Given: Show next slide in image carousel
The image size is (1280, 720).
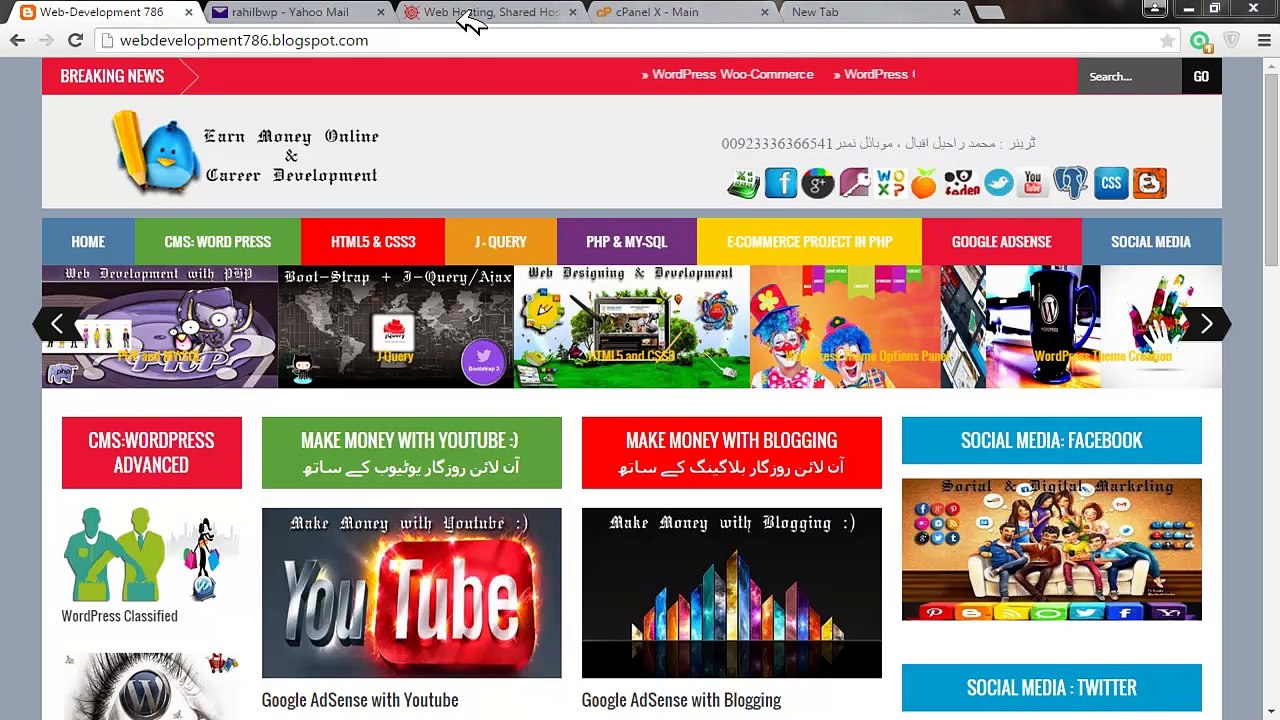Looking at the screenshot, I should pyautogui.click(x=1206, y=323).
